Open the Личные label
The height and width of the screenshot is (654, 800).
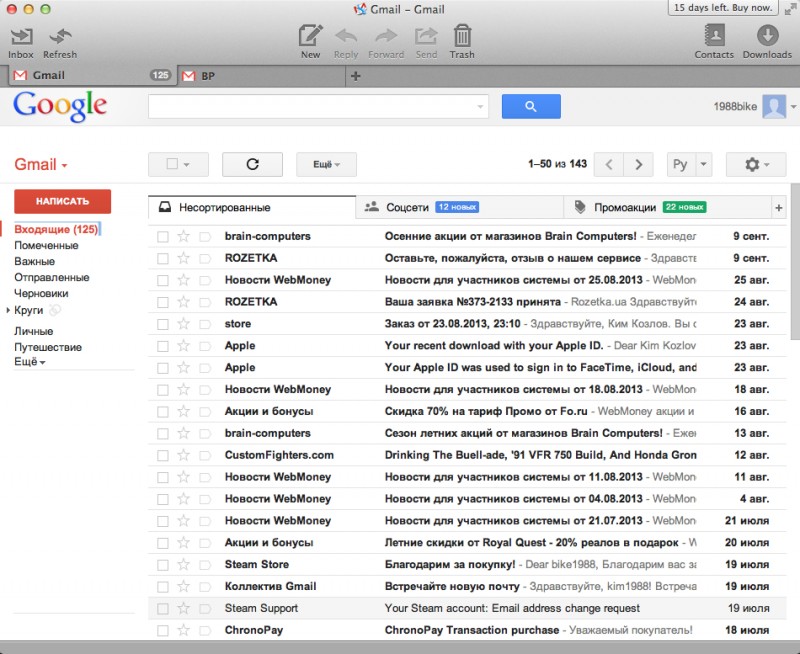click(33, 331)
